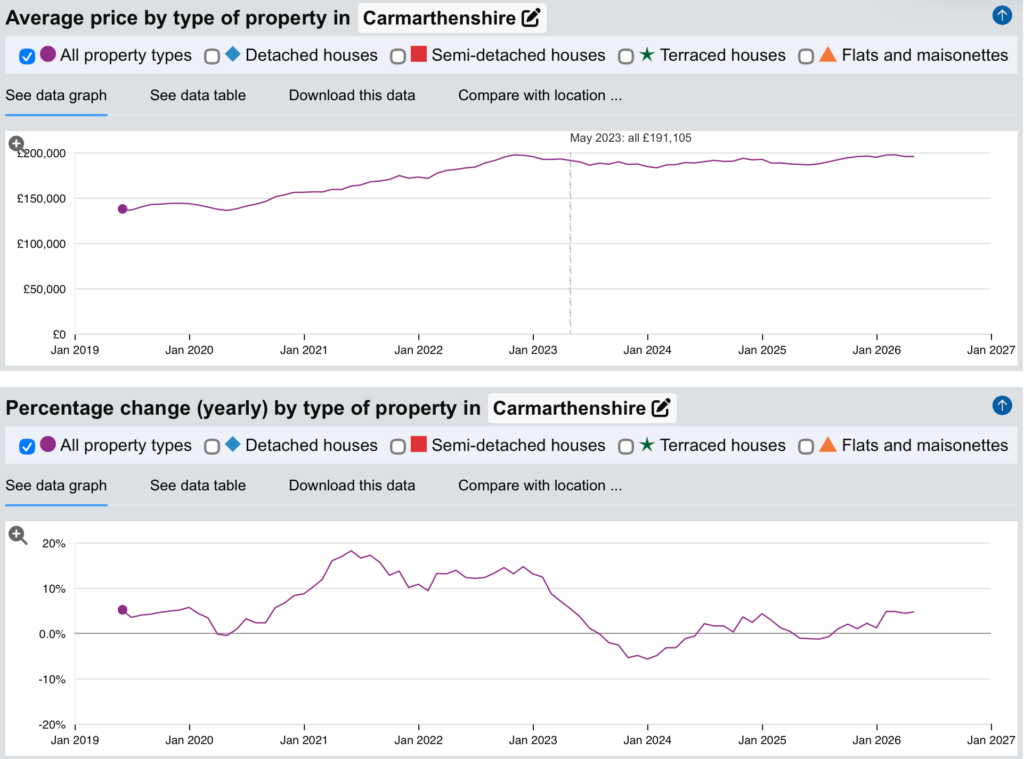Click the 0.0% axis label on percentage graph
The width and height of the screenshot is (1024, 759).
52,634
